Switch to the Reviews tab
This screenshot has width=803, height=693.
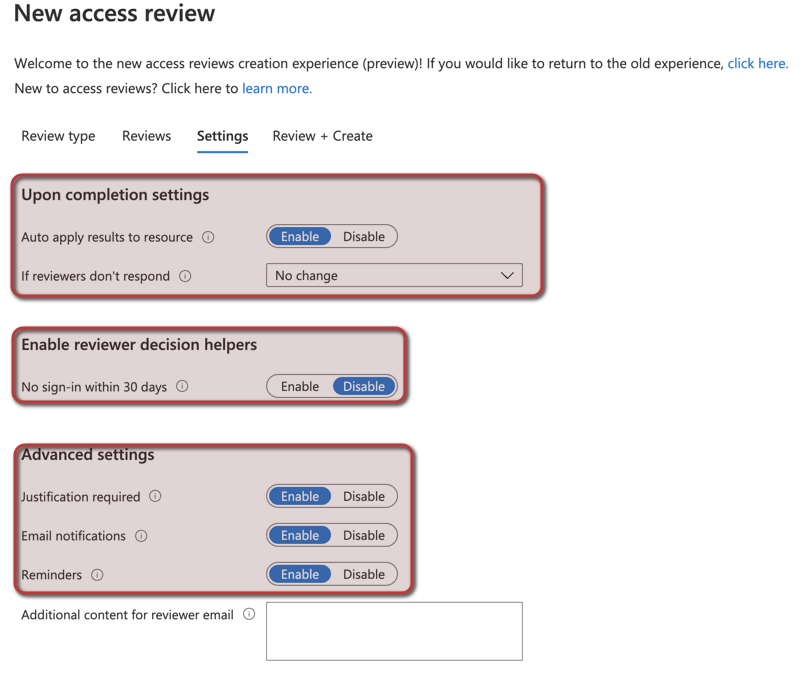[x=146, y=136]
